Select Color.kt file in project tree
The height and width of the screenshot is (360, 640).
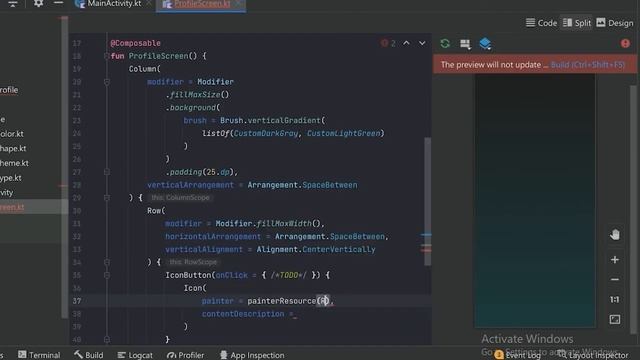coord(11,134)
